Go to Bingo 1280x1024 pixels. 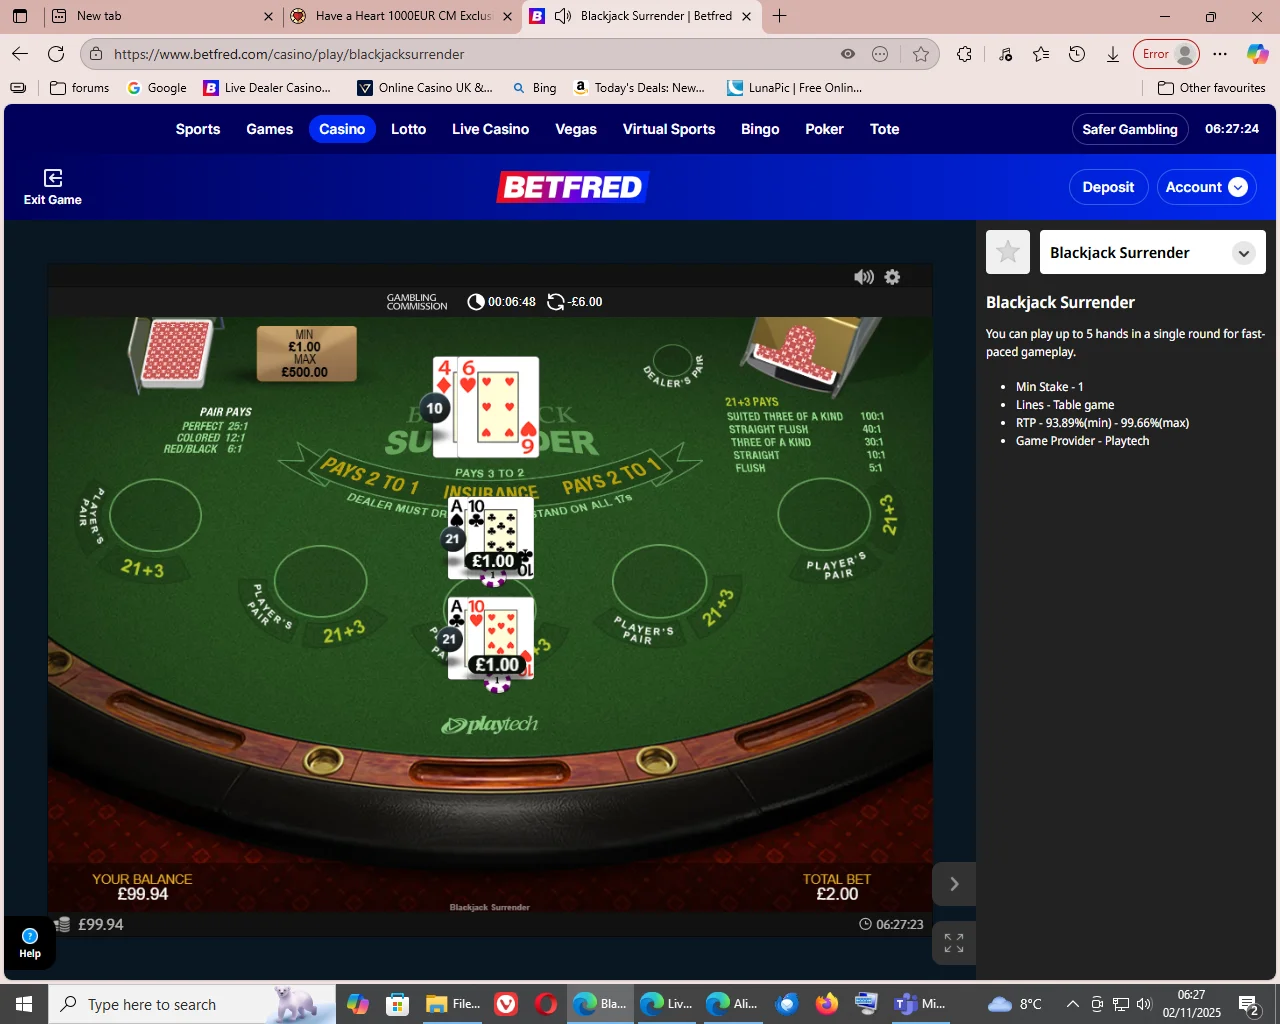(760, 129)
